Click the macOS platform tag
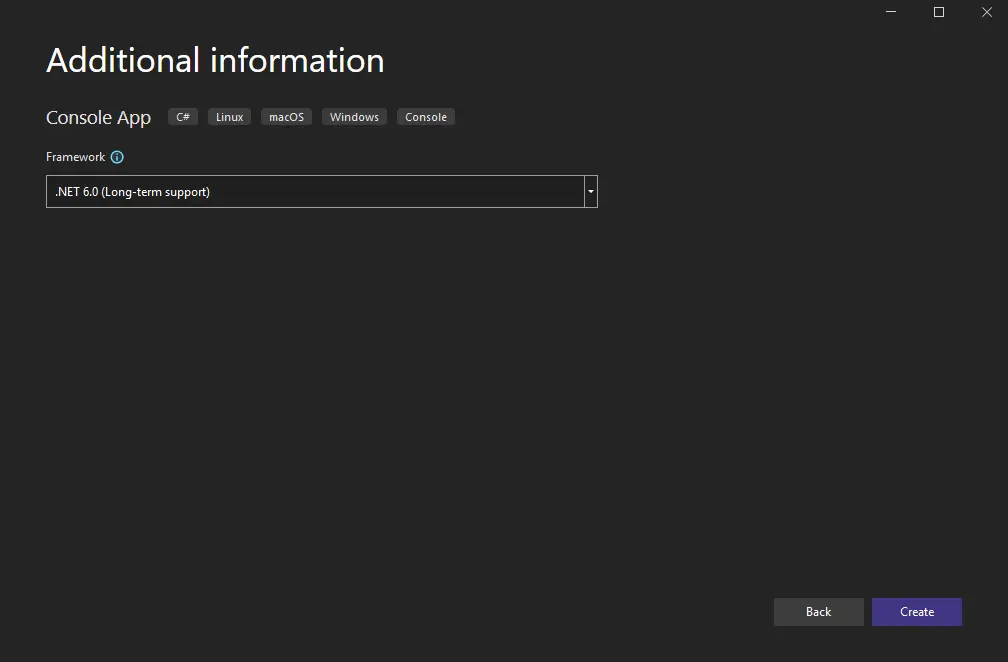 click(x=286, y=117)
